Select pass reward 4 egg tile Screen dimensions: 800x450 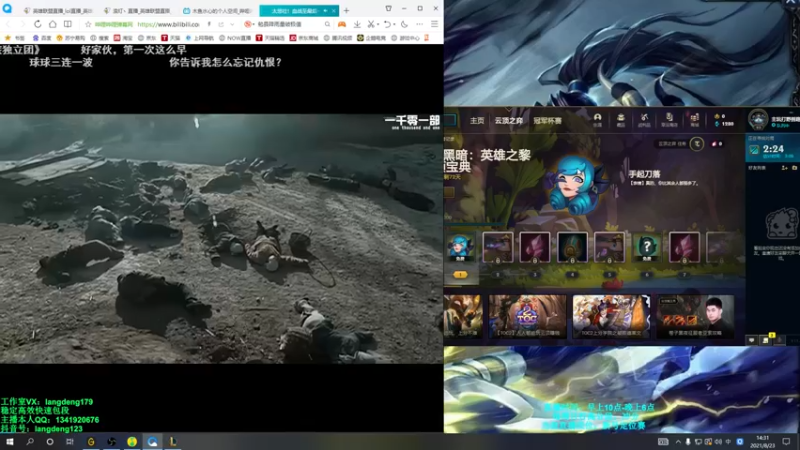572,247
